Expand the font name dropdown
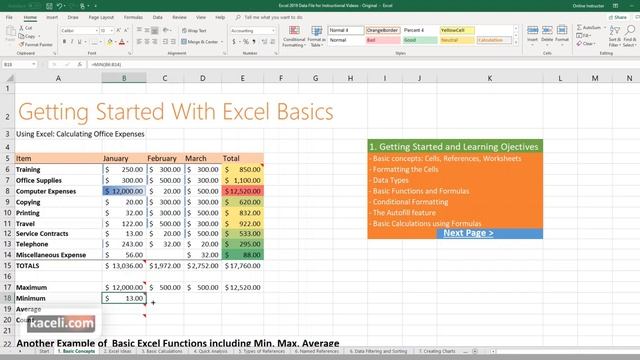Screen dimensions: 640x360 [96, 31]
